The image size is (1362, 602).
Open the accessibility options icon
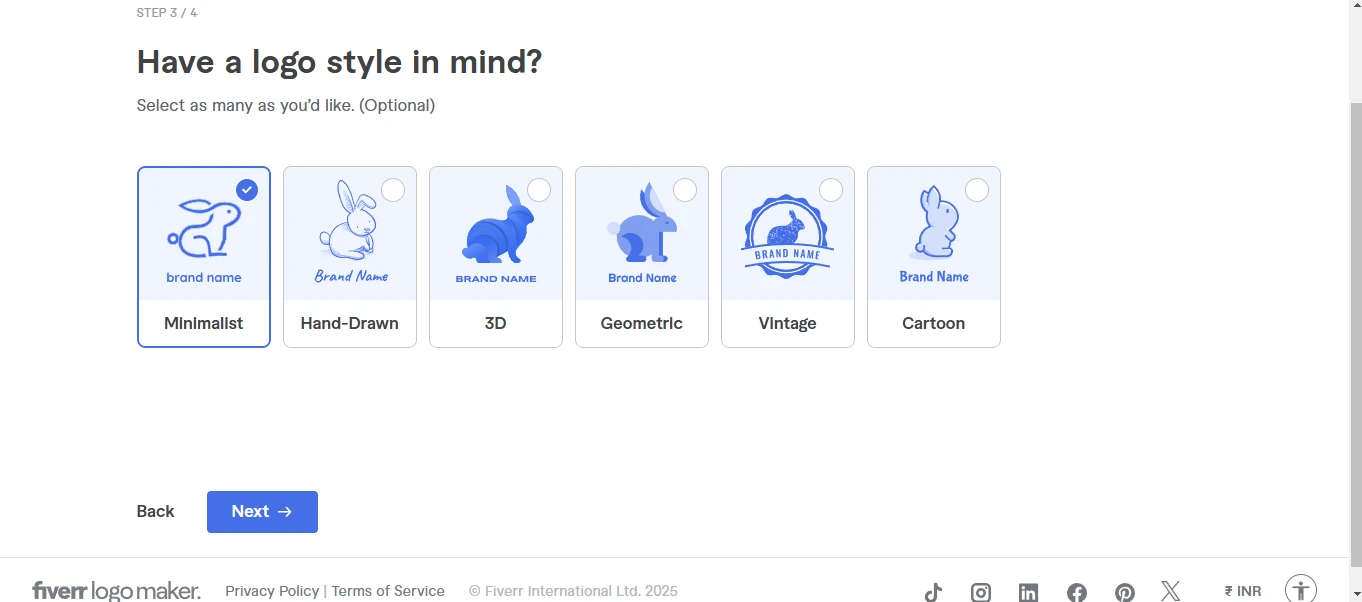click(x=1300, y=589)
